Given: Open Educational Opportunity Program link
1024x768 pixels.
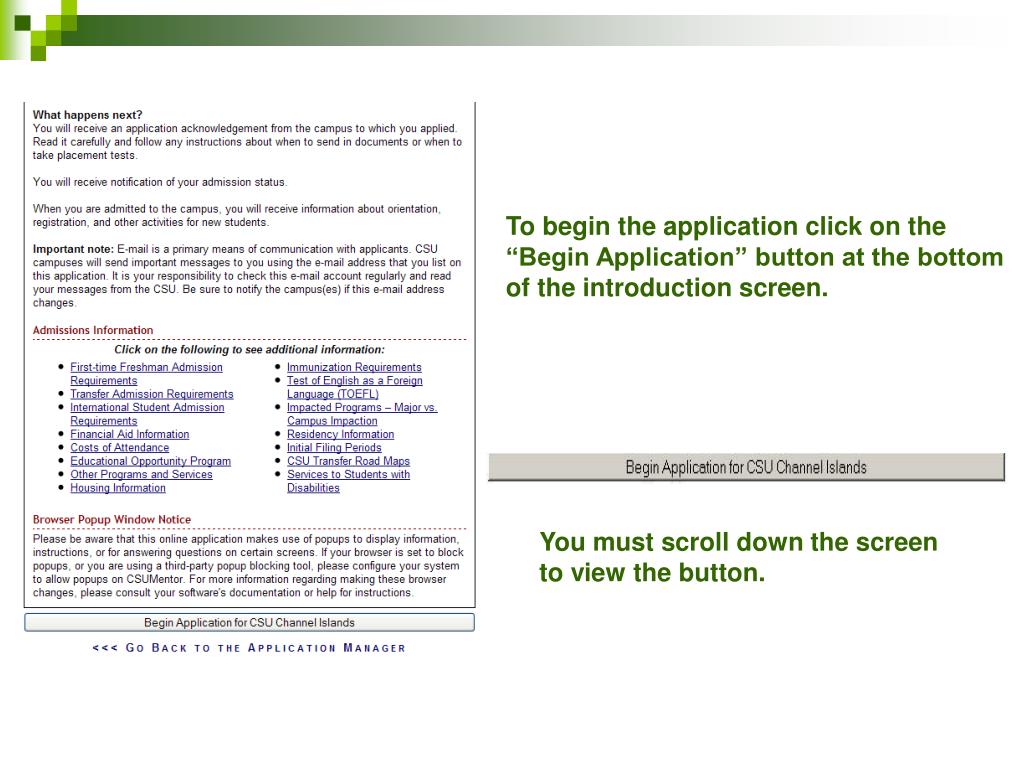Looking at the screenshot, I should (150, 461).
